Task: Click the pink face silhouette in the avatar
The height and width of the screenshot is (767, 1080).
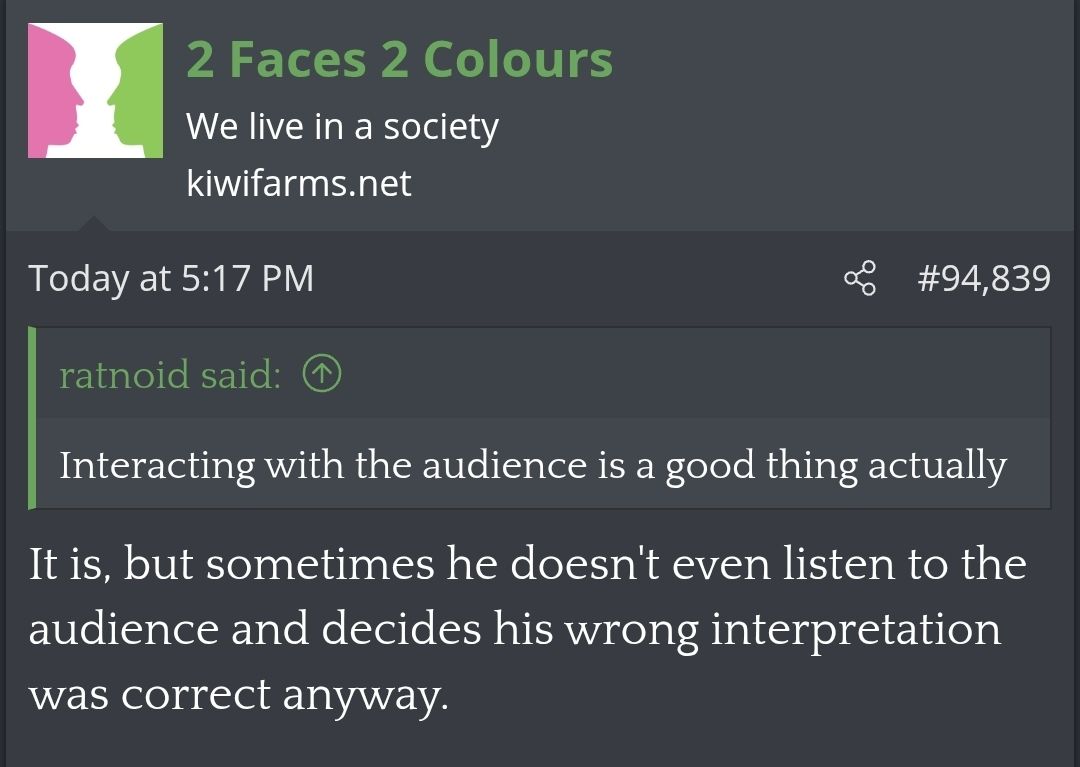Action: (50, 90)
